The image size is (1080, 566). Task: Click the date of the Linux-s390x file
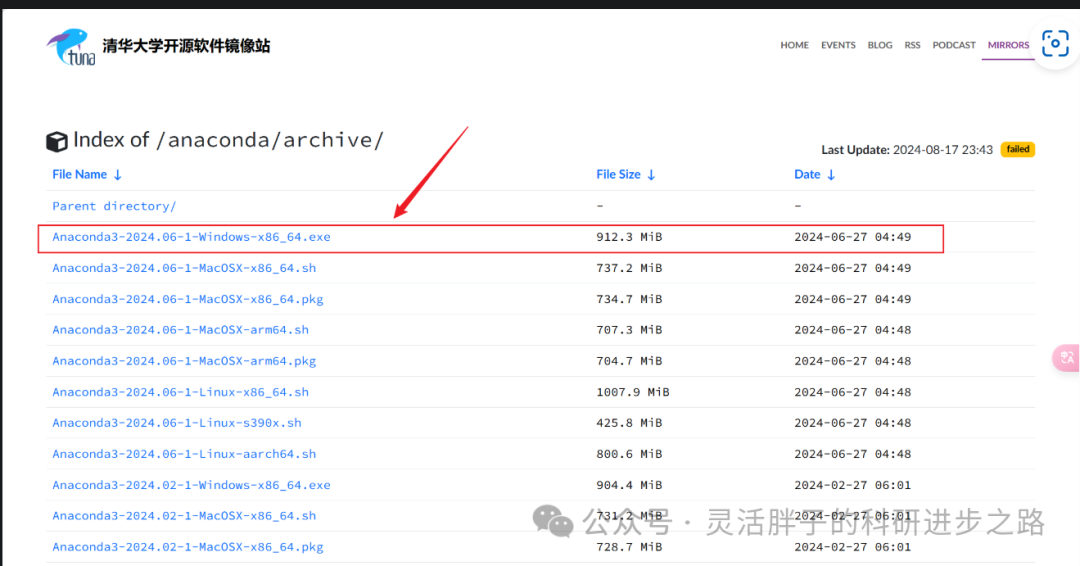pyautogui.click(x=852, y=423)
